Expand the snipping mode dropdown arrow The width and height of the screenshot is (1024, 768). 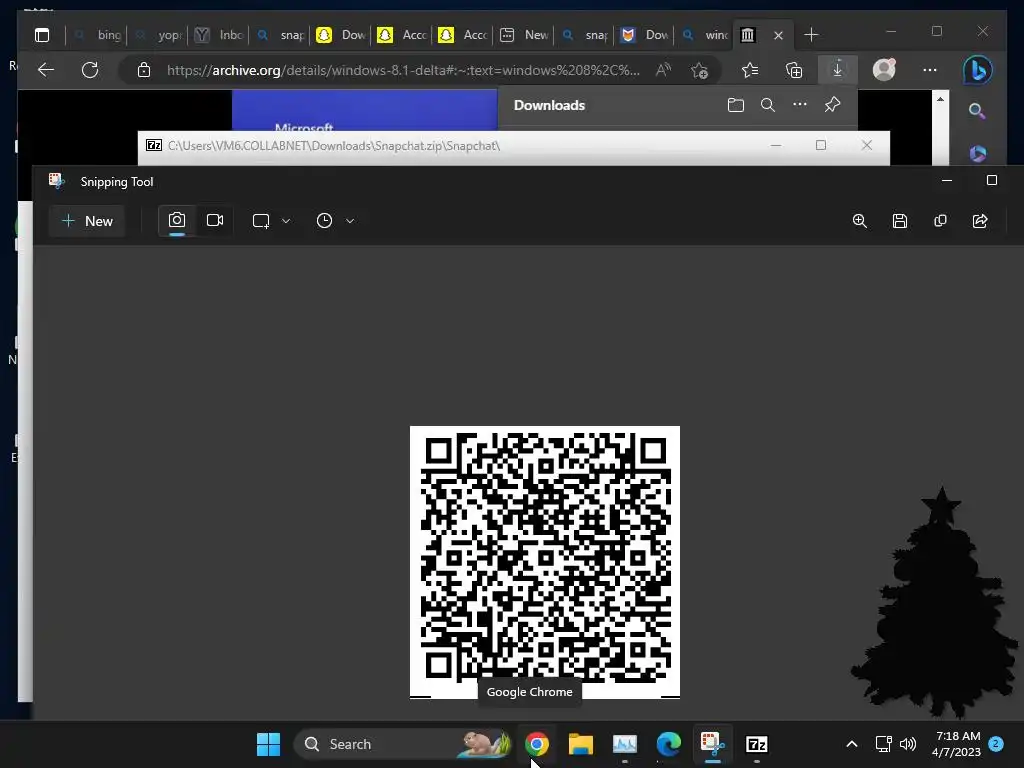(286, 221)
